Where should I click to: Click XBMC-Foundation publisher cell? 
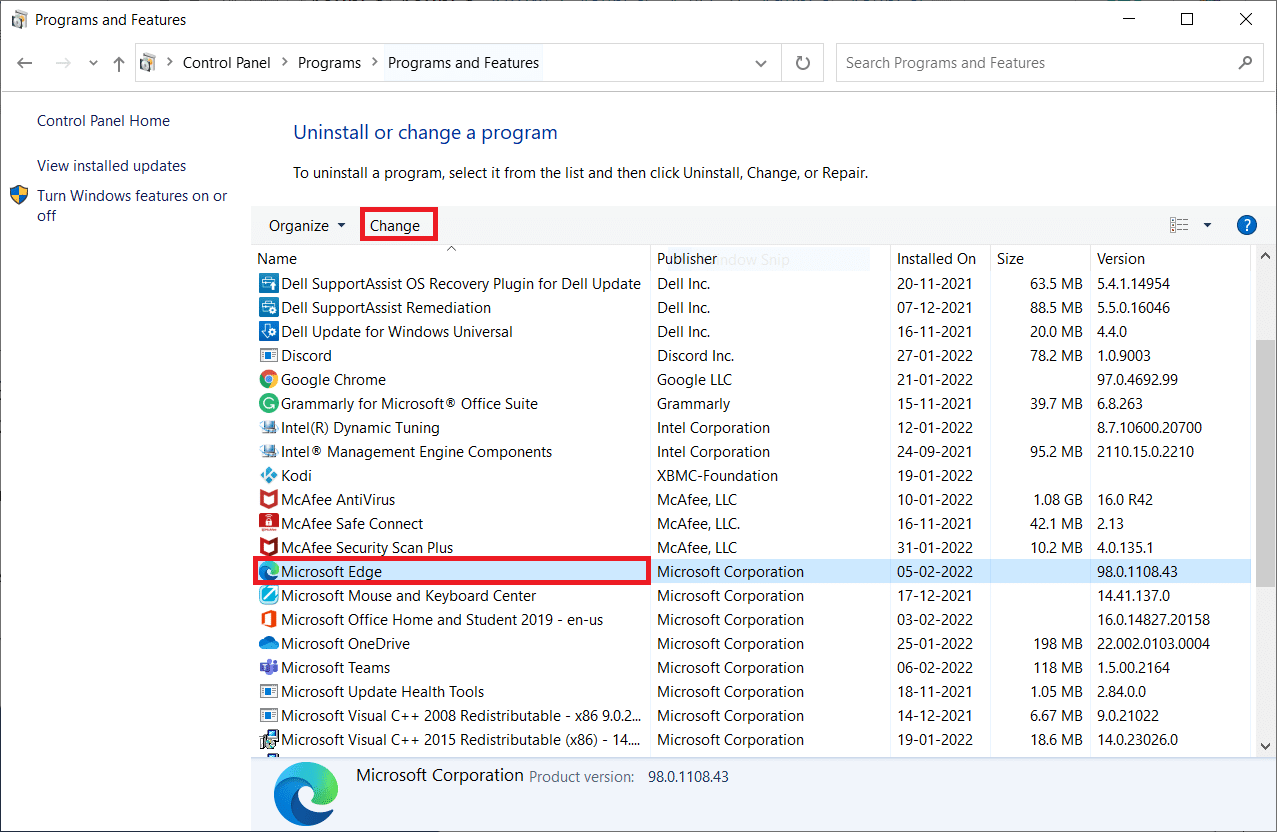coord(718,476)
